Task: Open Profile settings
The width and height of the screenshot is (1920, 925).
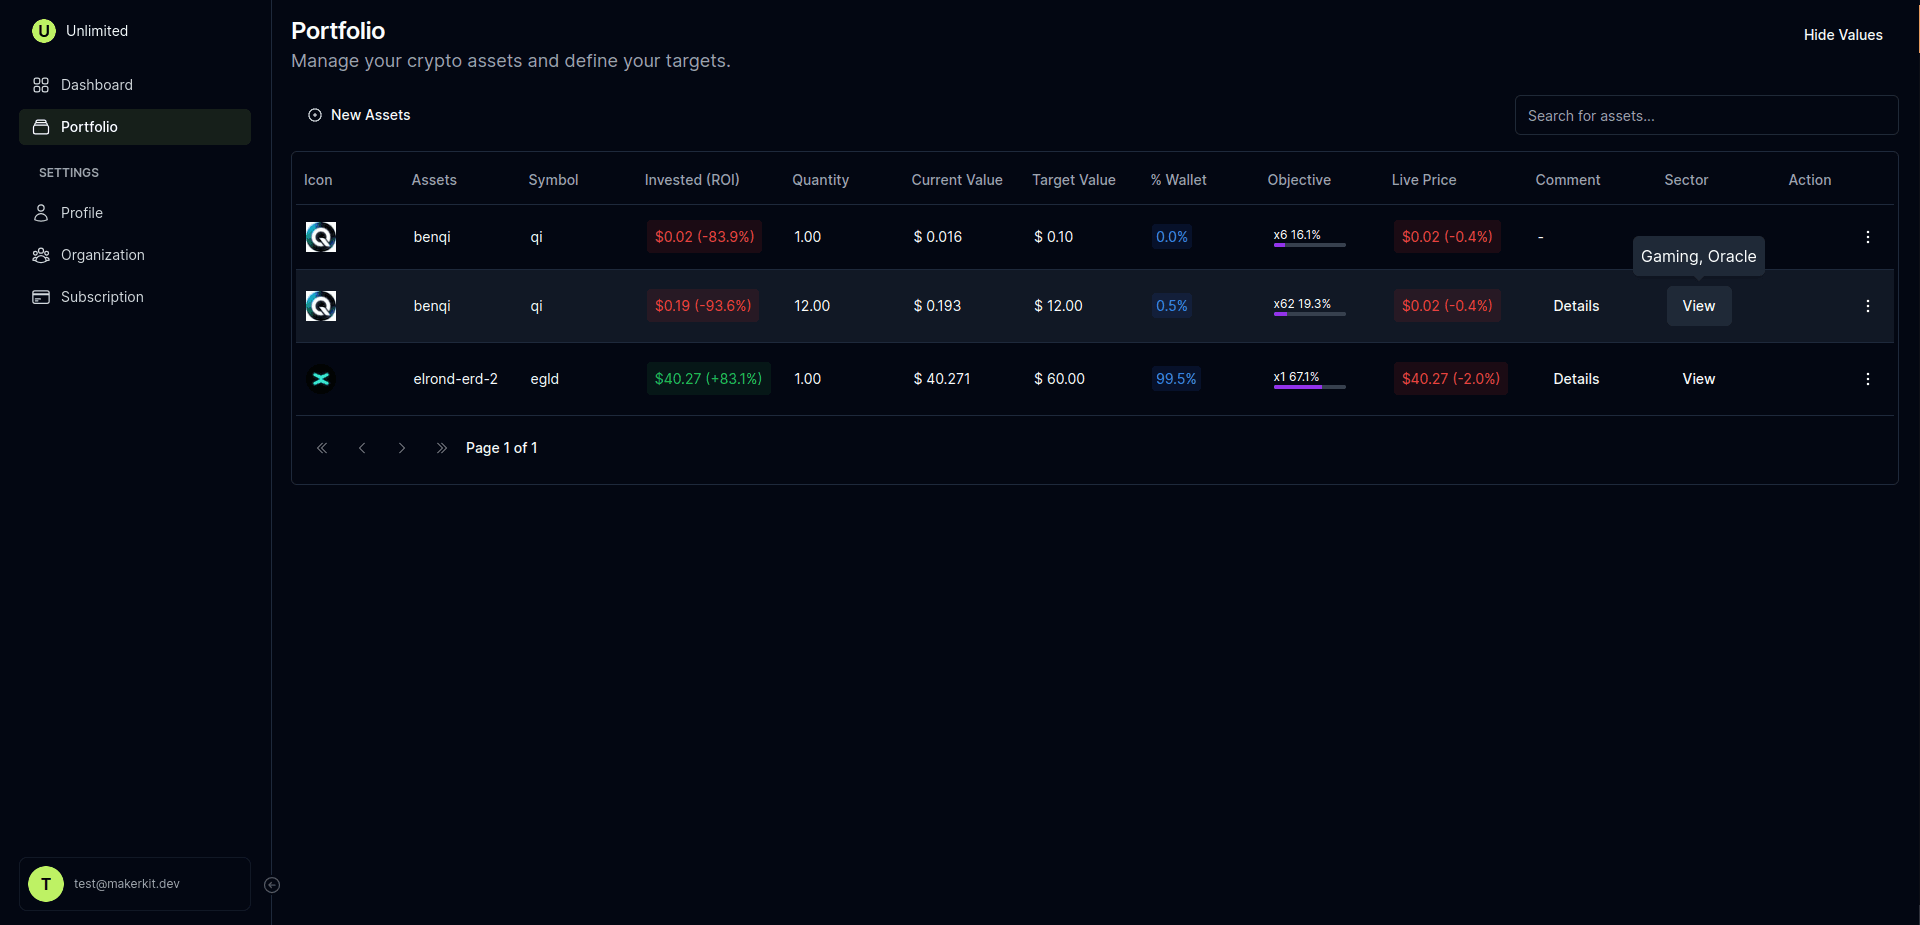Action: click(135, 213)
